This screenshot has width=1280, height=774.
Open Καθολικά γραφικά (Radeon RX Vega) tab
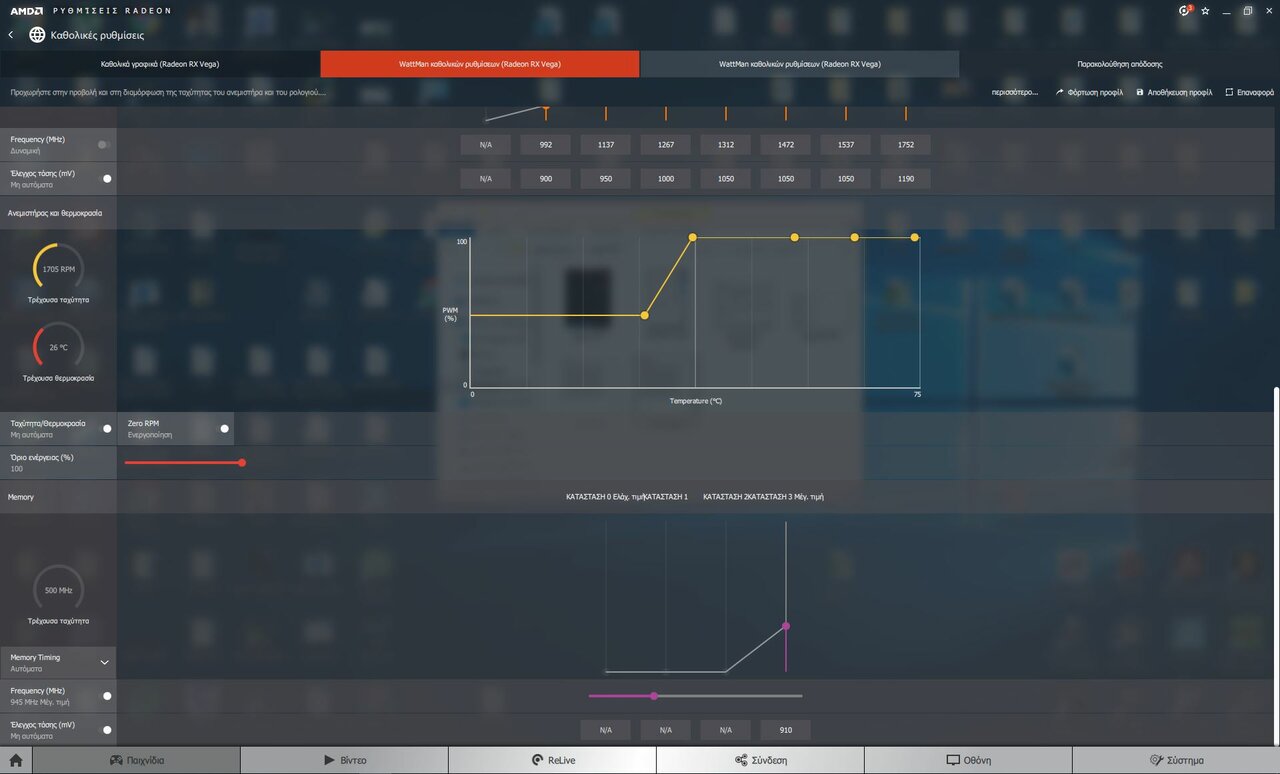160,64
